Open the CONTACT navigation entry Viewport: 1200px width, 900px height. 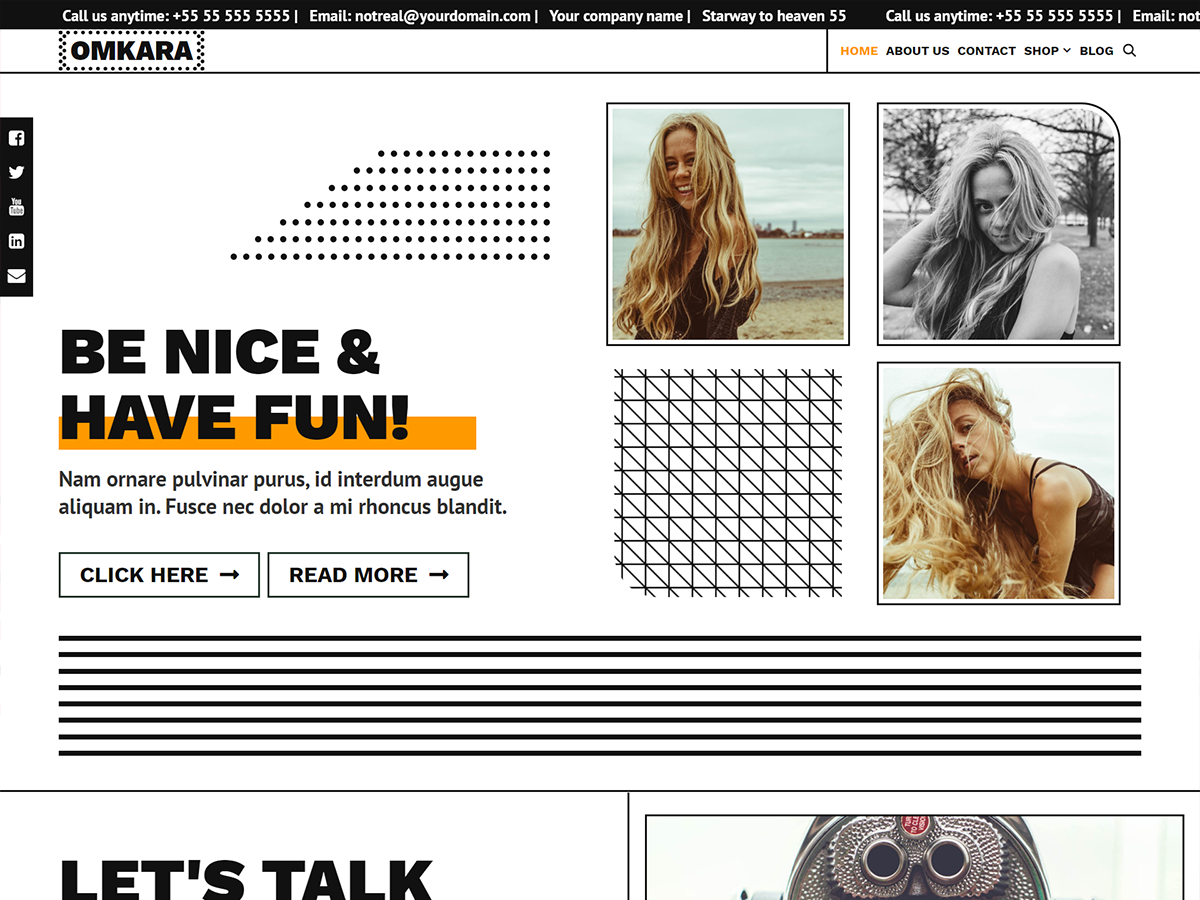(x=986, y=51)
